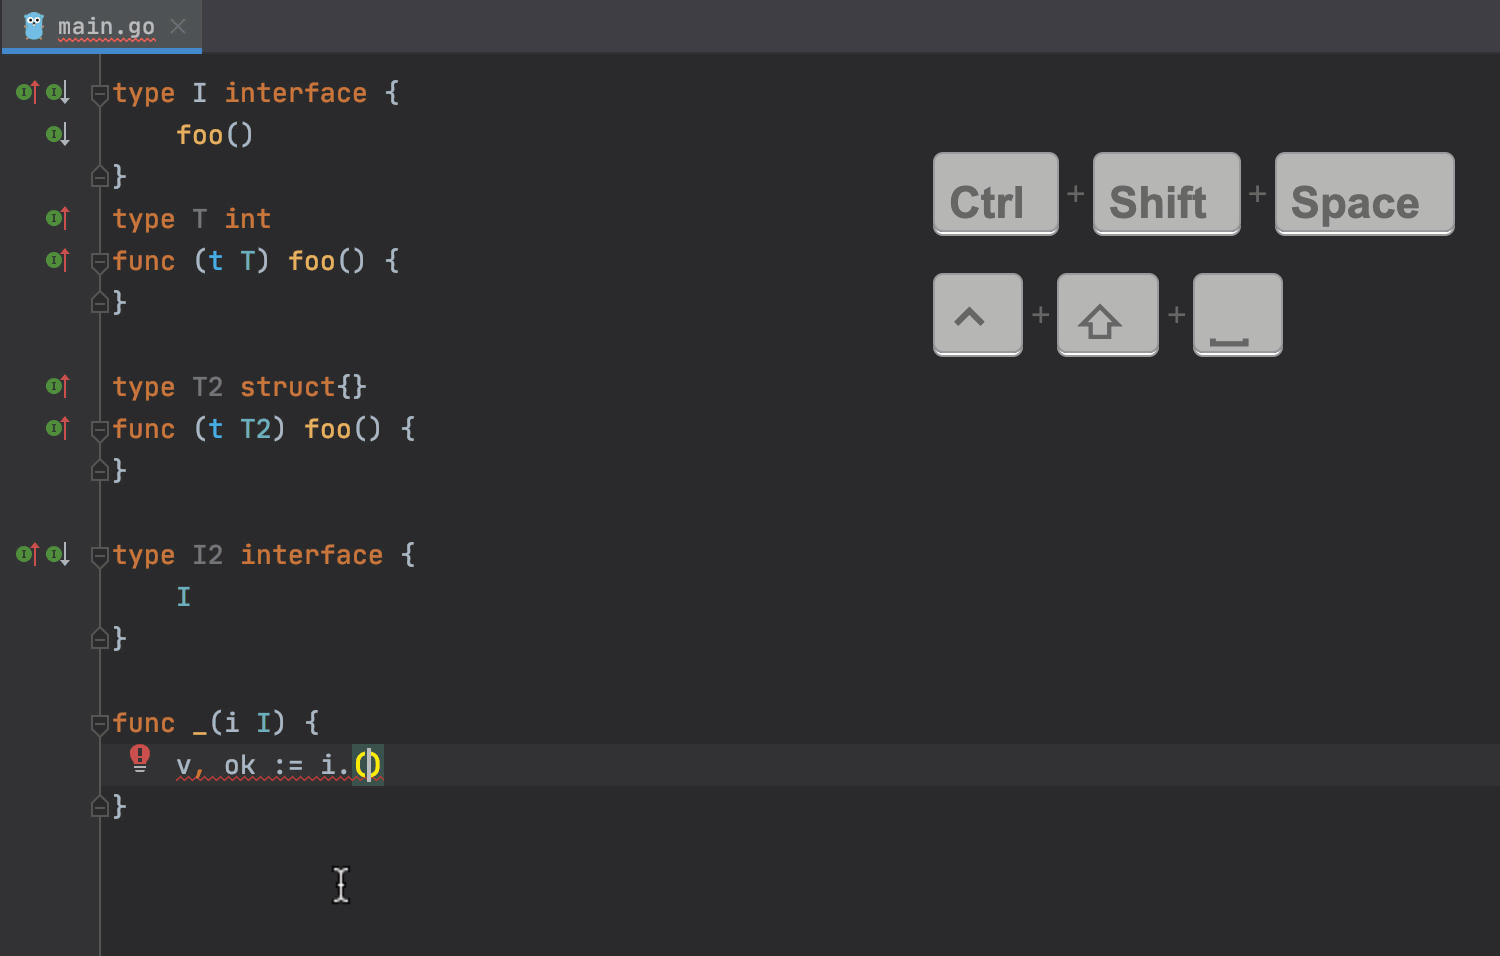This screenshot has width=1500, height=956.
Task: Click implements gutter icon on 'type T int' line
Action: tap(58, 219)
